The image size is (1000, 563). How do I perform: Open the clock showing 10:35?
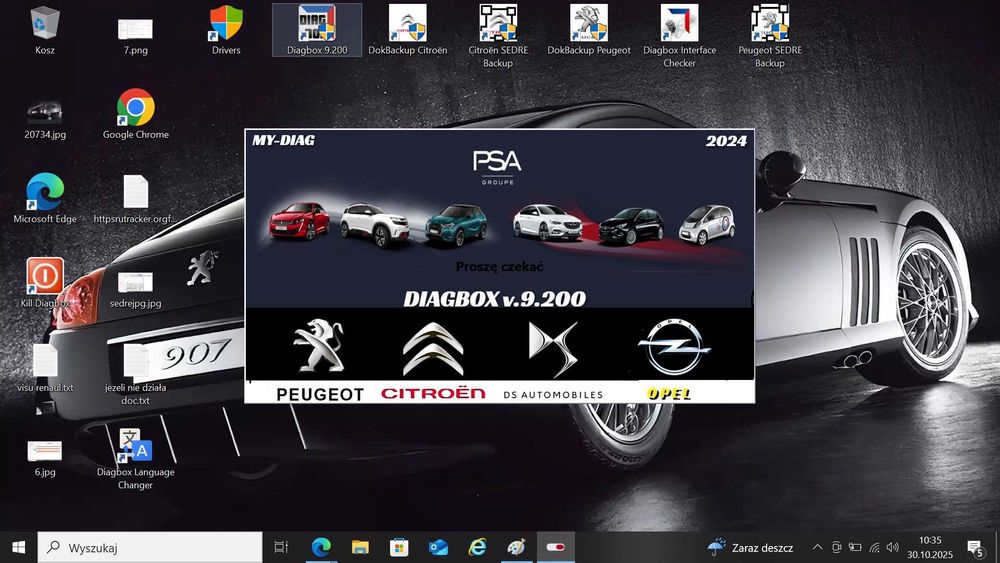(x=930, y=547)
